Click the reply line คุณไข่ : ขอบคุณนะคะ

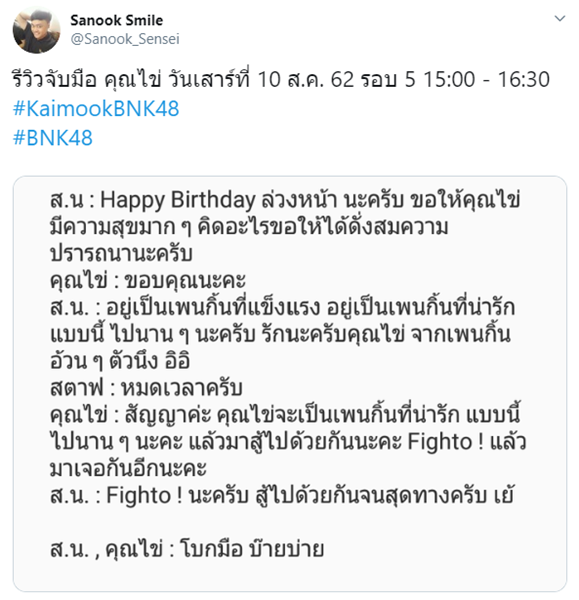click(x=148, y=280)
